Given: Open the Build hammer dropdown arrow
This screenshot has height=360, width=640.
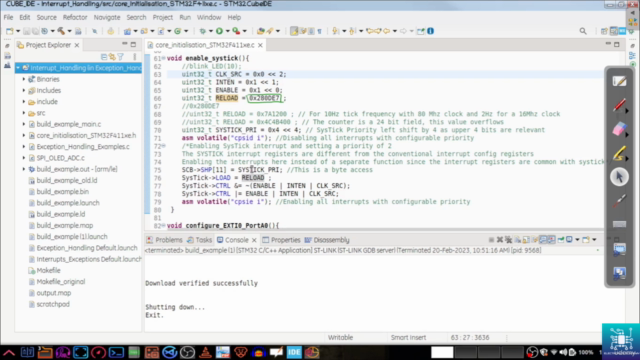Looking at the screenshot, I should click(x=69, y=31).
